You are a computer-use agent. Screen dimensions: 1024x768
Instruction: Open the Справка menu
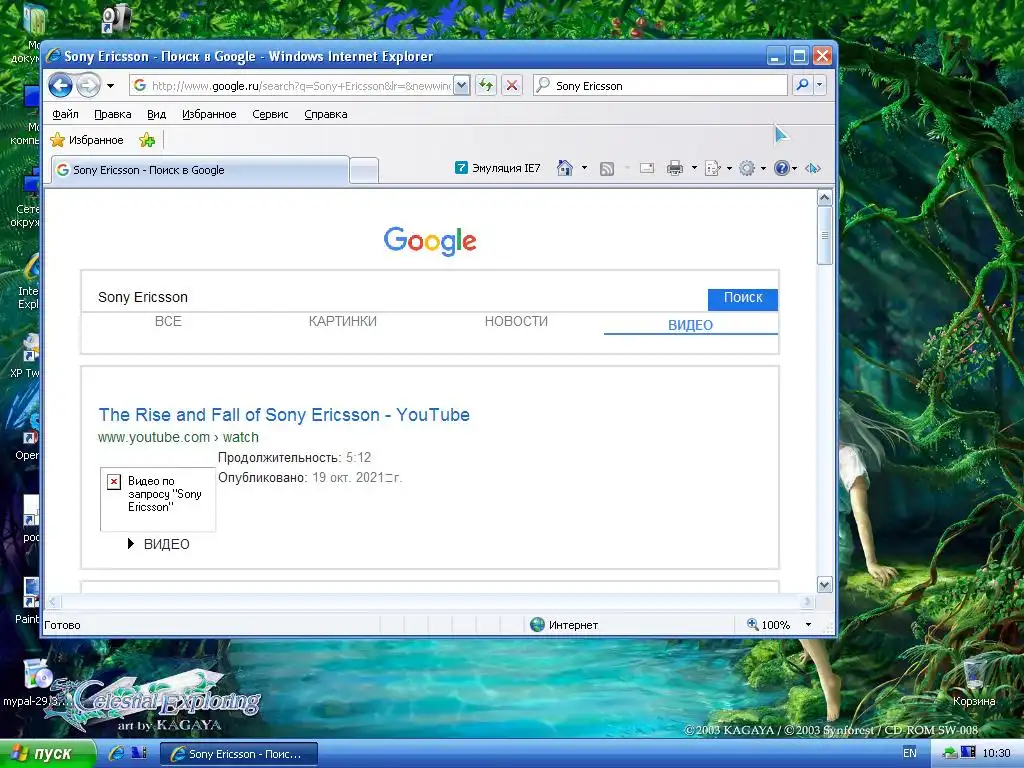(326, 114)
